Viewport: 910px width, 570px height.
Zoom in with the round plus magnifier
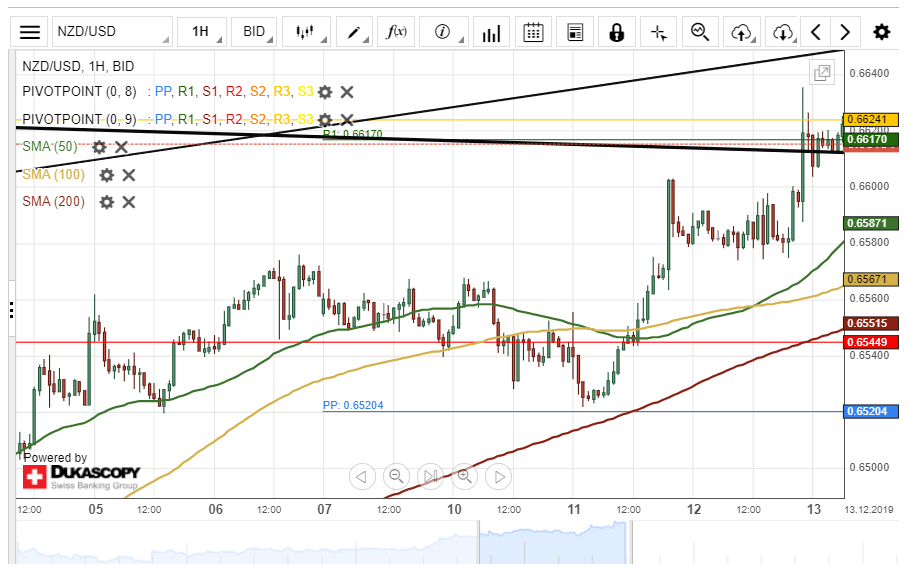click(x=465, y=477)
